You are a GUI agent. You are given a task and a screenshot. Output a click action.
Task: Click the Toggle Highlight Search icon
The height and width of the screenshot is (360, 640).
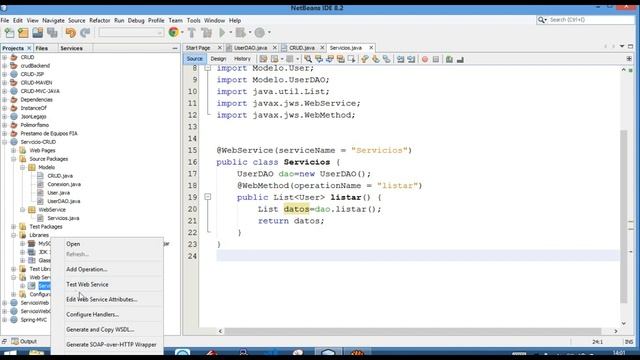pos(340,60)
